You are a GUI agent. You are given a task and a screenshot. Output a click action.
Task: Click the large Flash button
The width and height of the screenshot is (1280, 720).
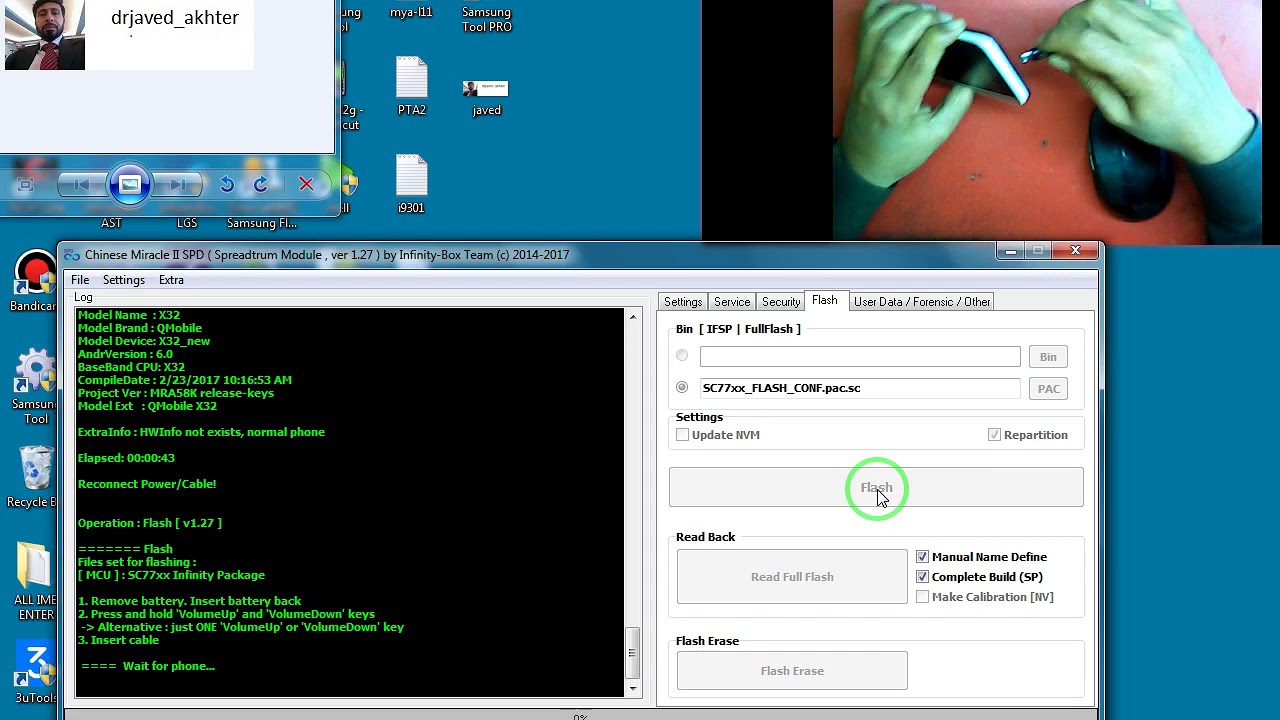876,487
